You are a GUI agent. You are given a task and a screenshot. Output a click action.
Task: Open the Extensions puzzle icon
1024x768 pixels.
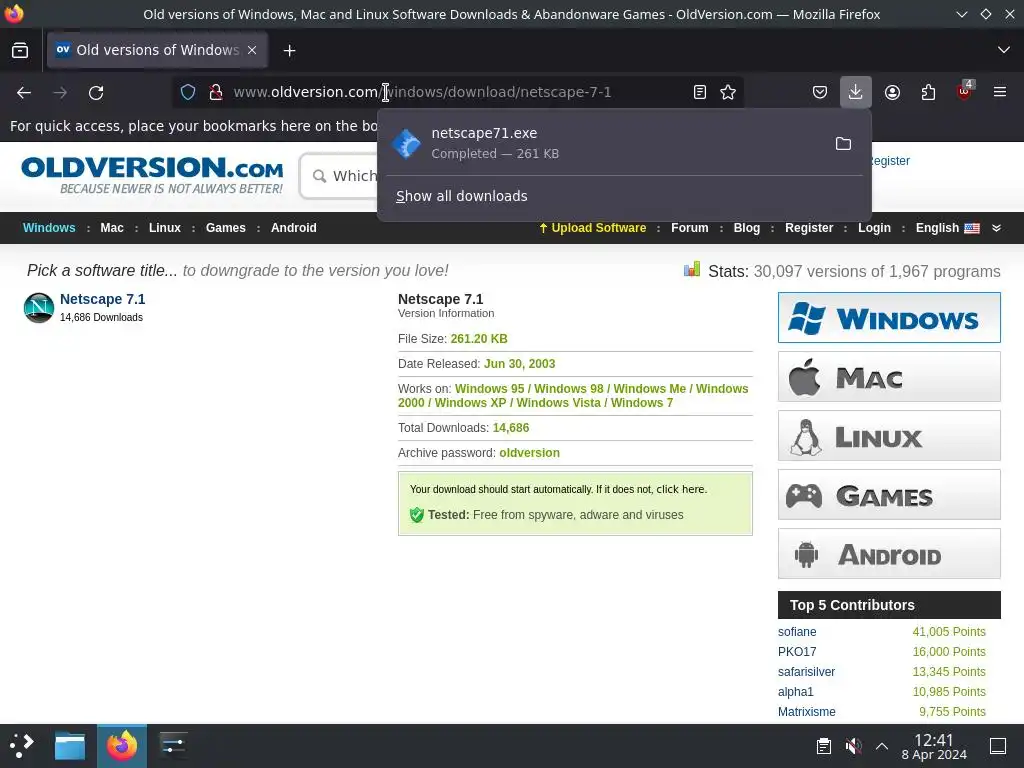[928, 92]
